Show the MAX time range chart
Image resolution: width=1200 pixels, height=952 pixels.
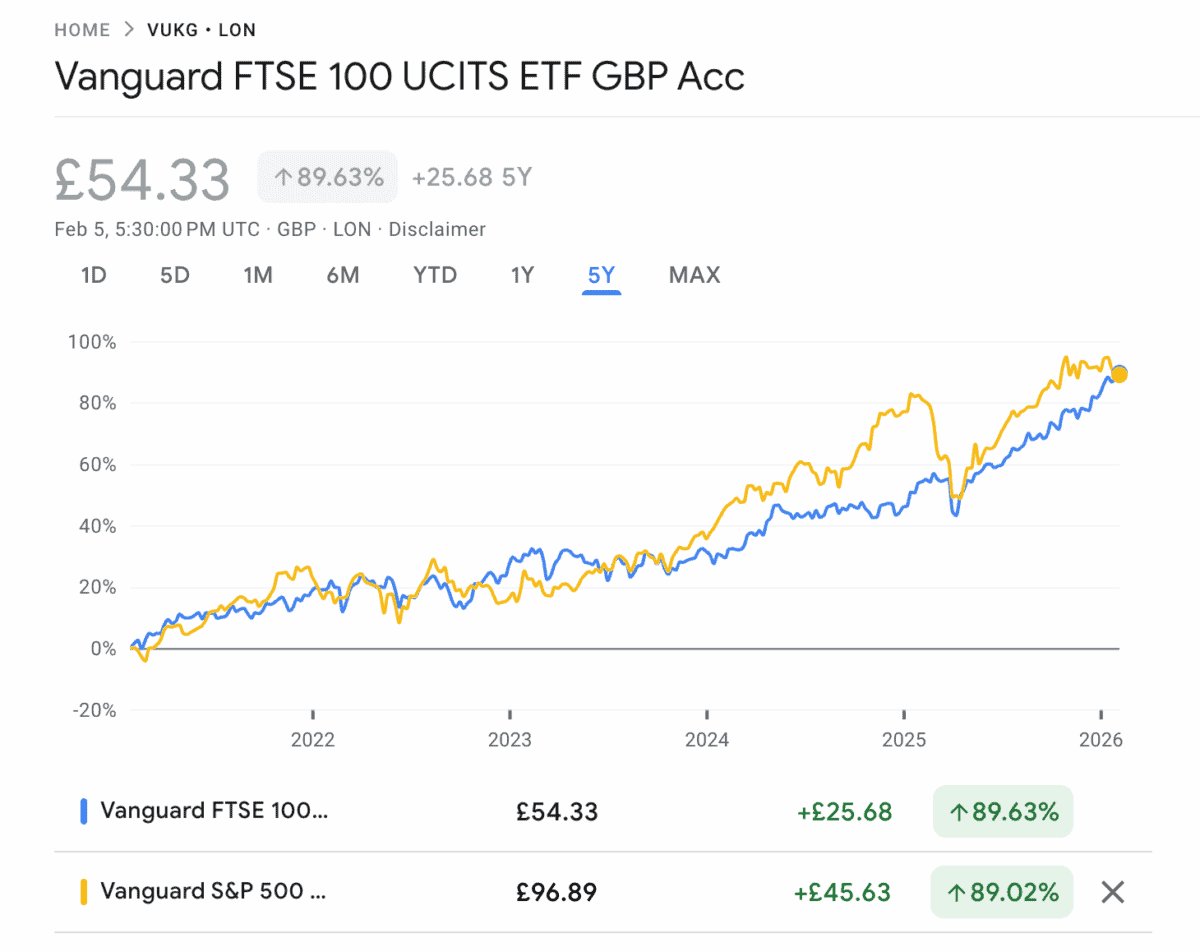[694, 275]
